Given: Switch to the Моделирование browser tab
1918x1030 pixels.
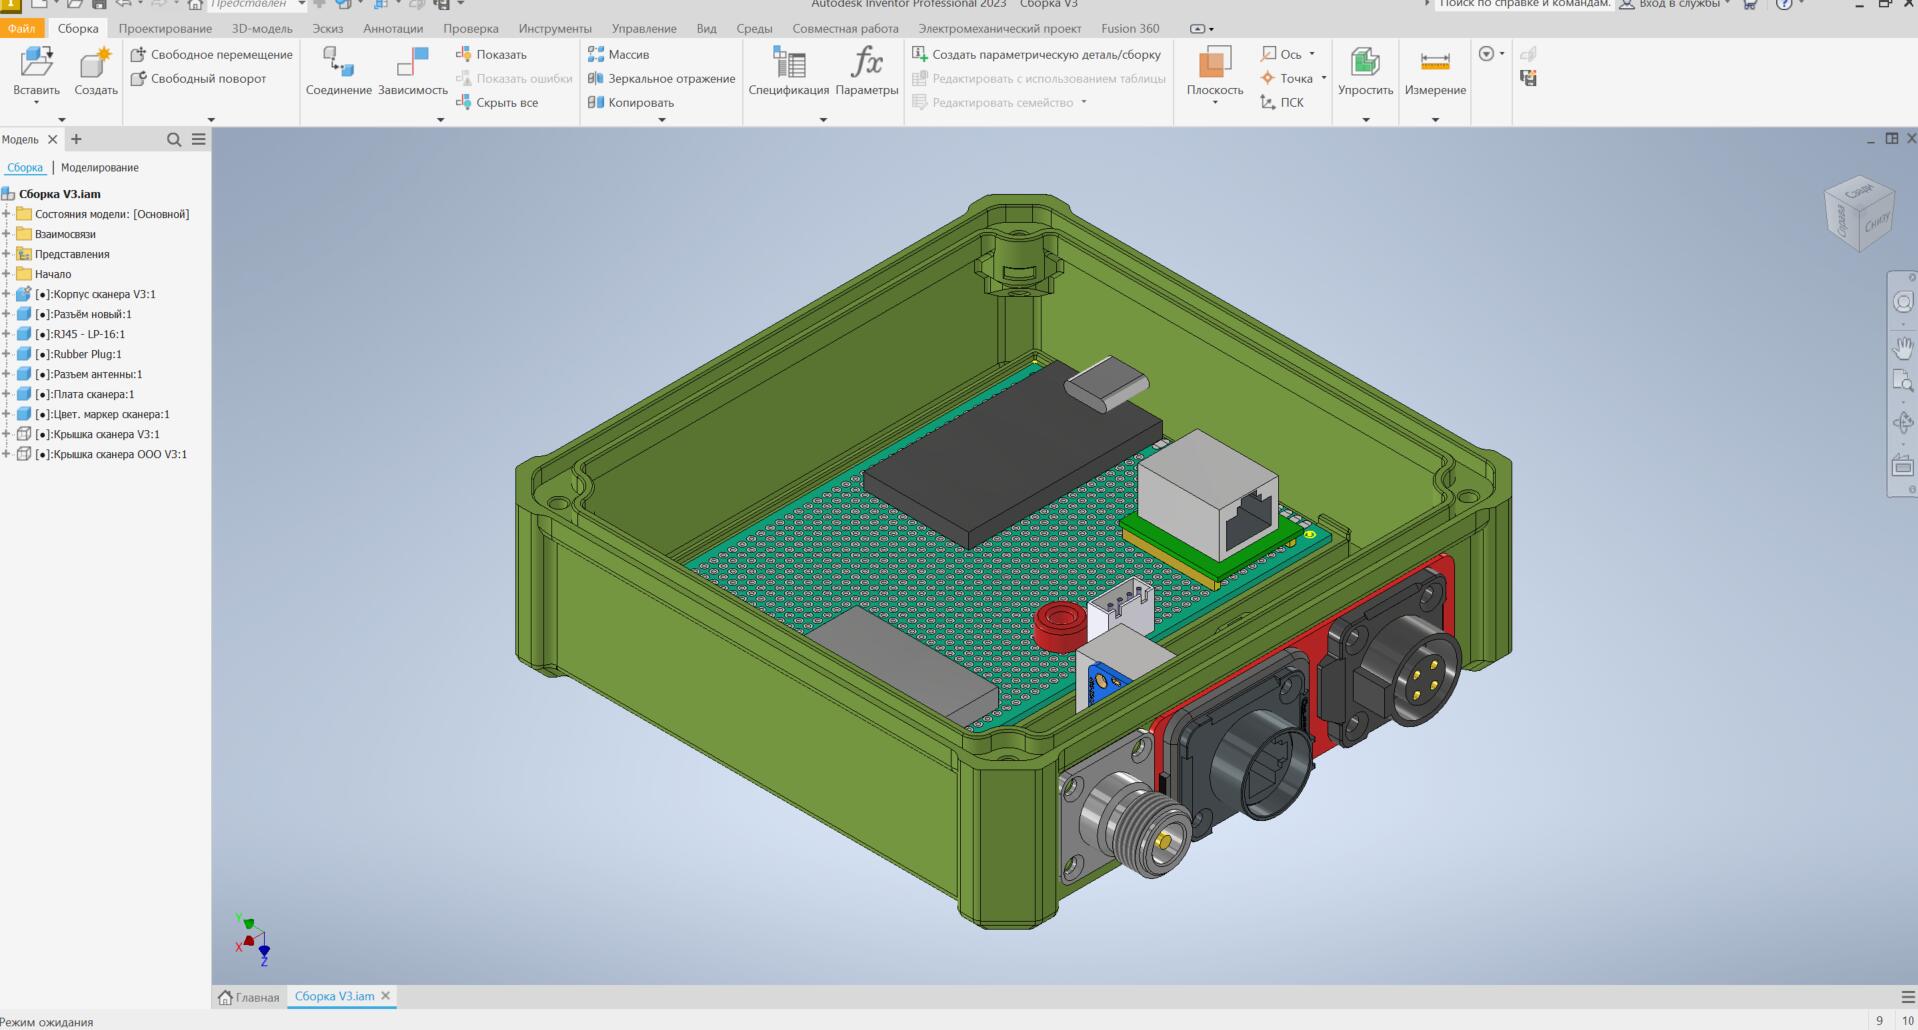Looking at the screenshot, I should coord(100,167).
